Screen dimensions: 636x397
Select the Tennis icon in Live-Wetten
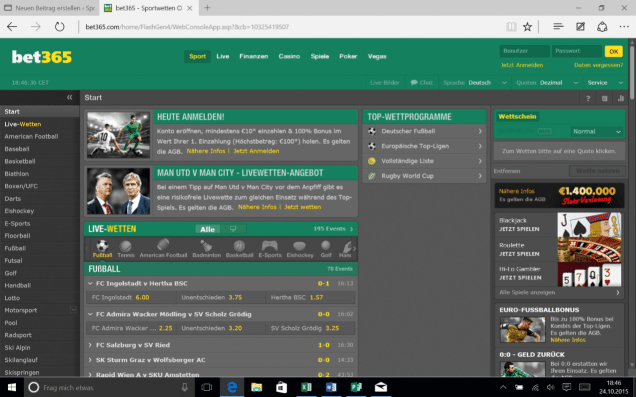point(126,249)
